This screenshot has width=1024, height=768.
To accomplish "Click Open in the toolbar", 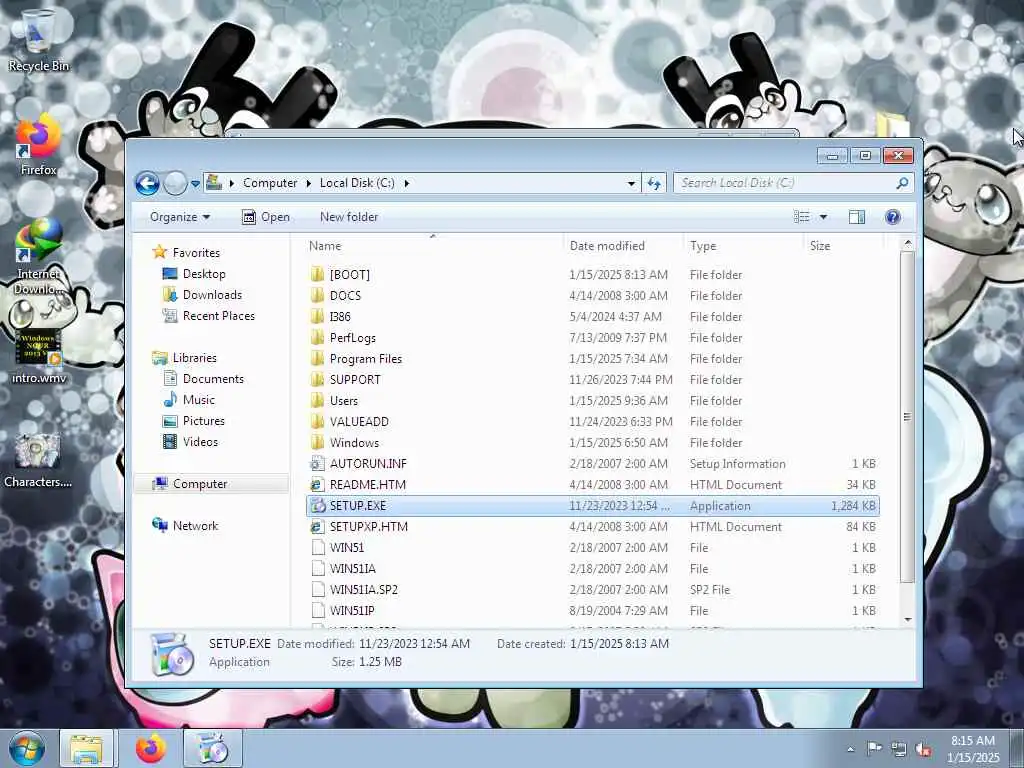I will pos(266,217).
